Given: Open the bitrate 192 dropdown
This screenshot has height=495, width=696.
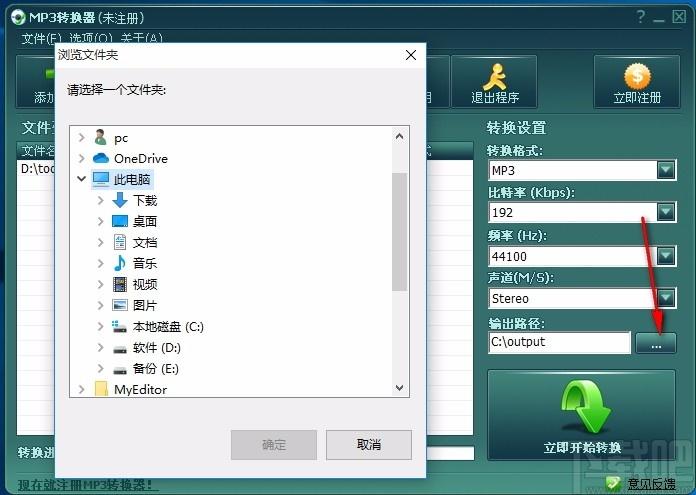Looking at the screenshot, I should (666, 212).
